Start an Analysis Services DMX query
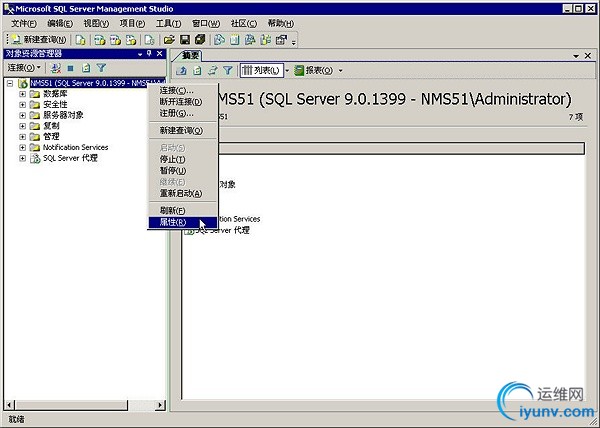The image size is (600, 428). click(115, 39)
